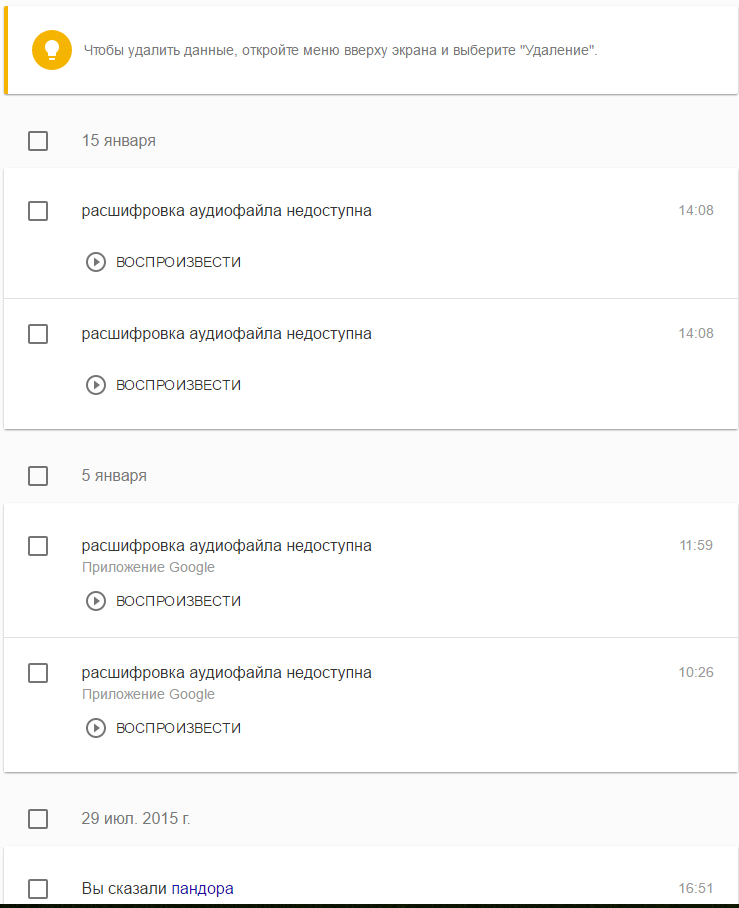This screenshot has height=908, width=739.
Task: Check the first 14:08 entry checkbox
Action: click(x=38, y=211)
